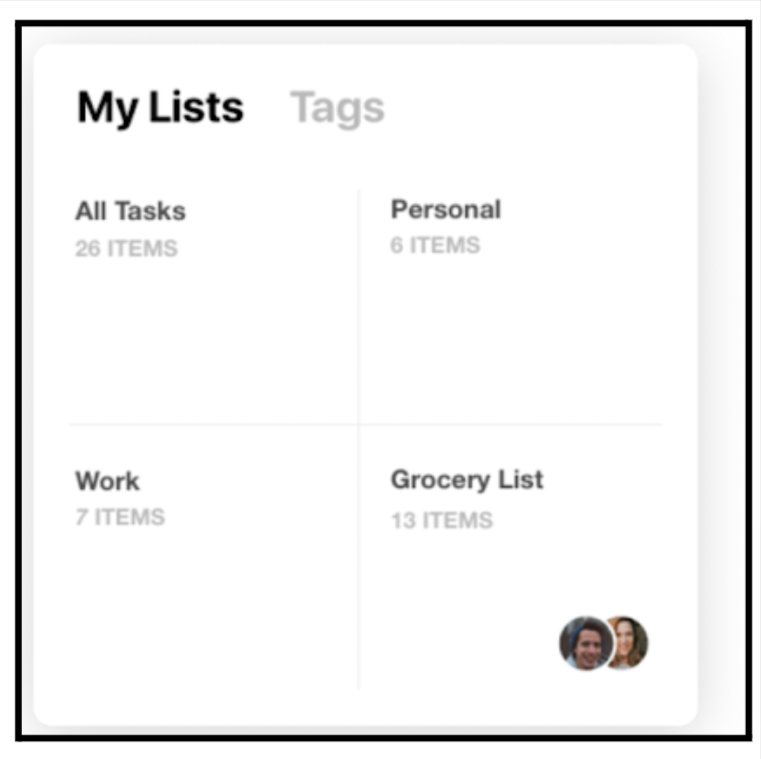Click the 26 ITEMS count label

(x=126, y=248)
